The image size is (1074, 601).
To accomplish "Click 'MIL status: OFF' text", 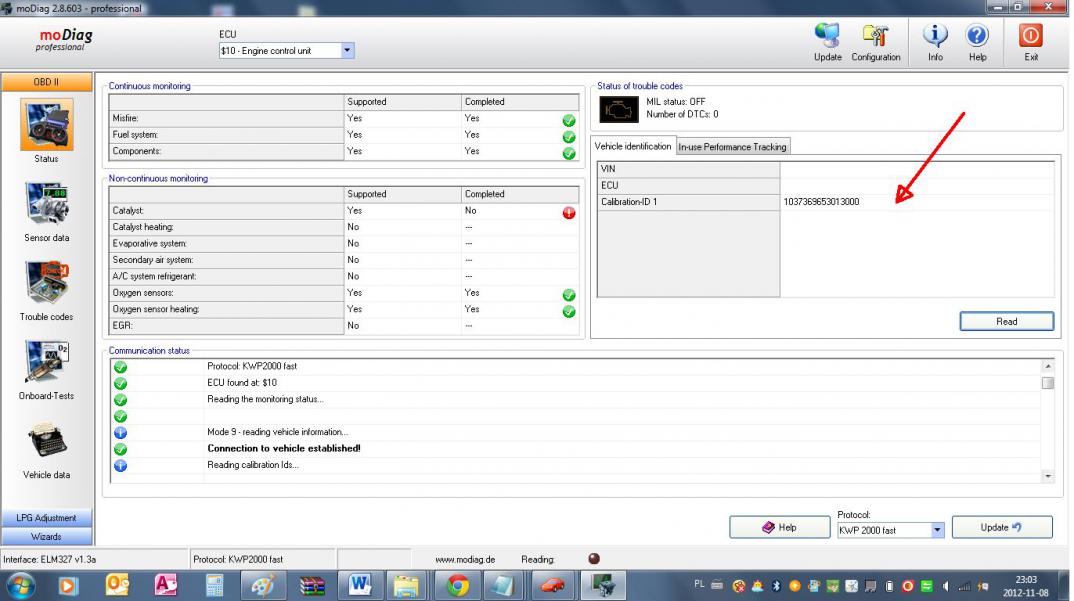I will pyautogui.click(x=675, y=101).
